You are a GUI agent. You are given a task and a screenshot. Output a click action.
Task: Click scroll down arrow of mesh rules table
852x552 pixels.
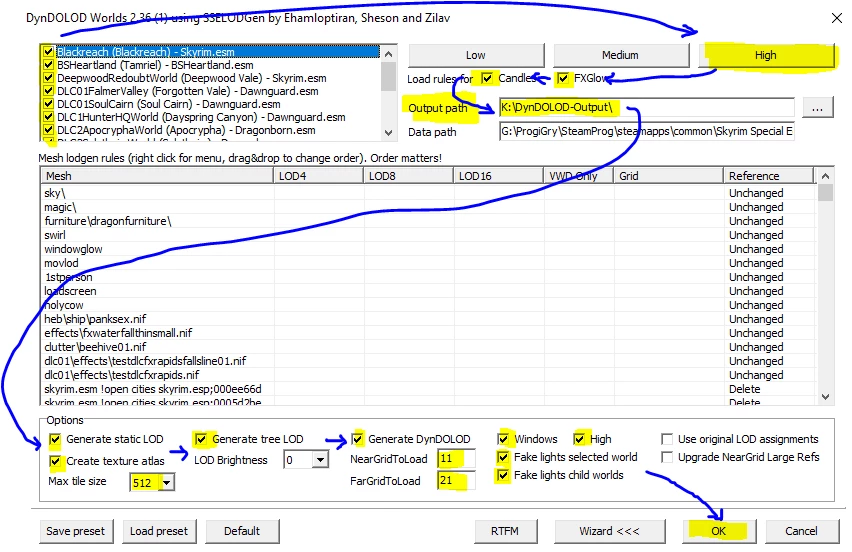(x=825, y=397)
